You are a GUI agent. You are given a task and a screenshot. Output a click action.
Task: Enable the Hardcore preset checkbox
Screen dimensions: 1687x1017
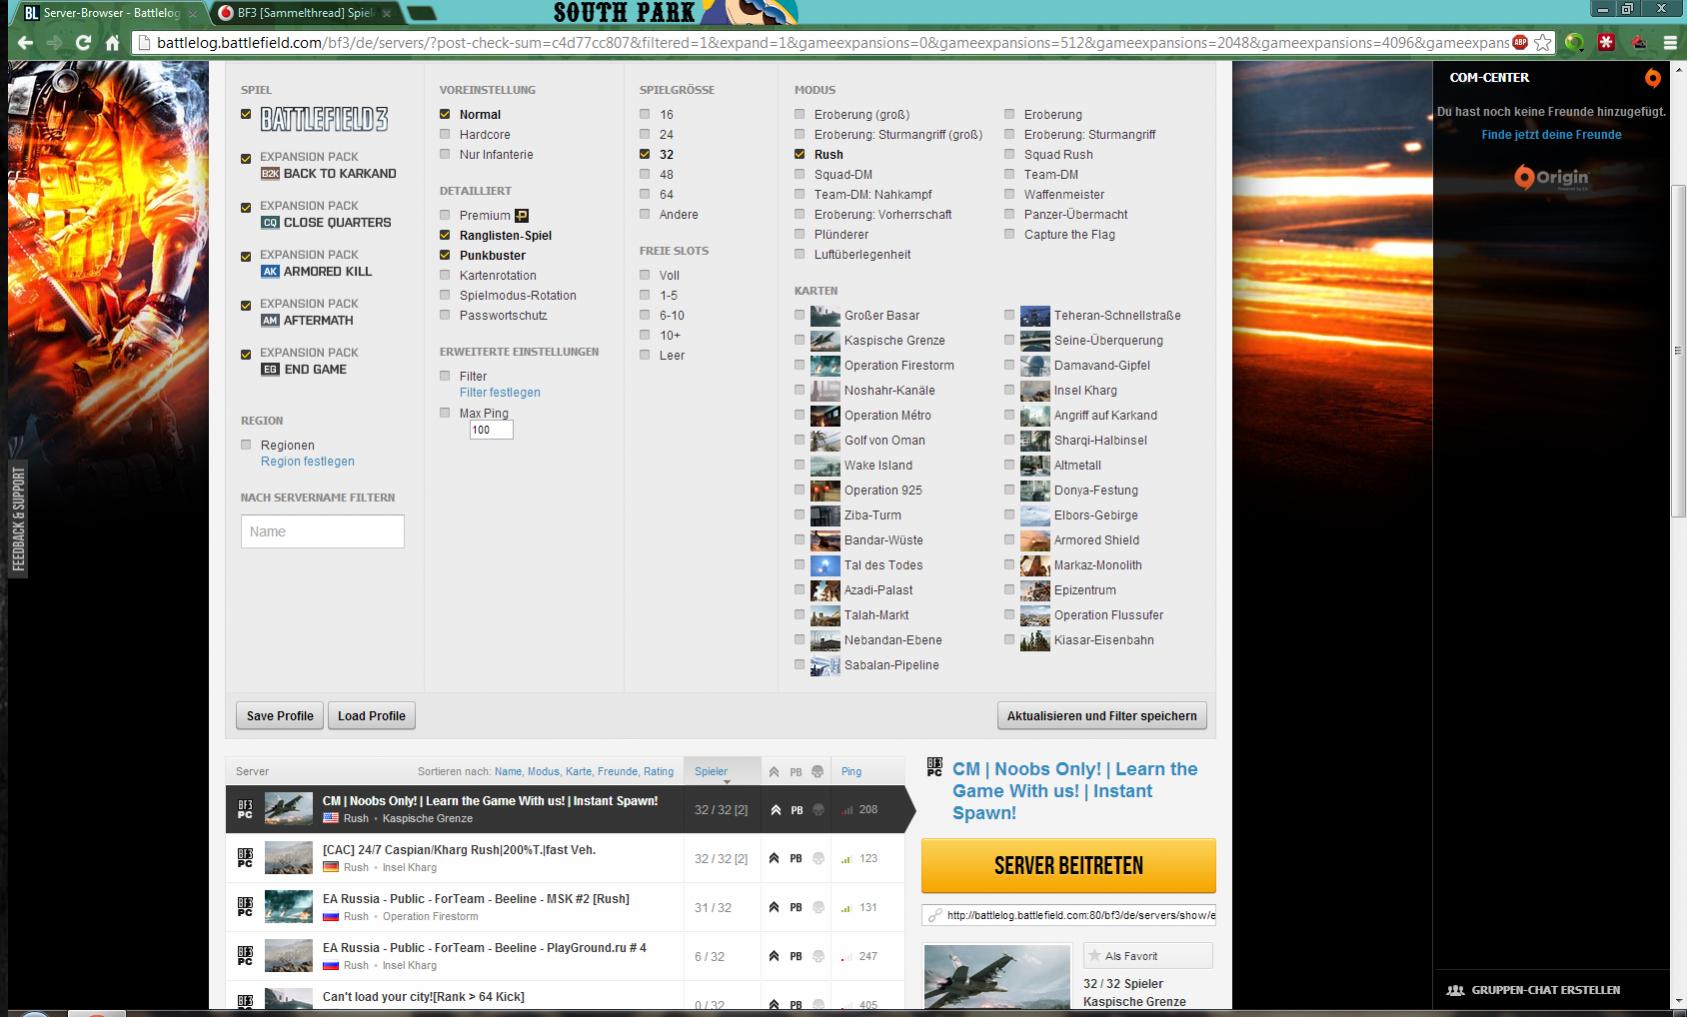click(x=445, y=134)
